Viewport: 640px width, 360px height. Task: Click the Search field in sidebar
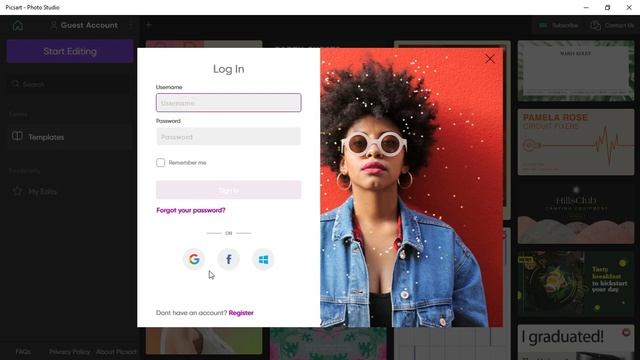coord(70,84)
